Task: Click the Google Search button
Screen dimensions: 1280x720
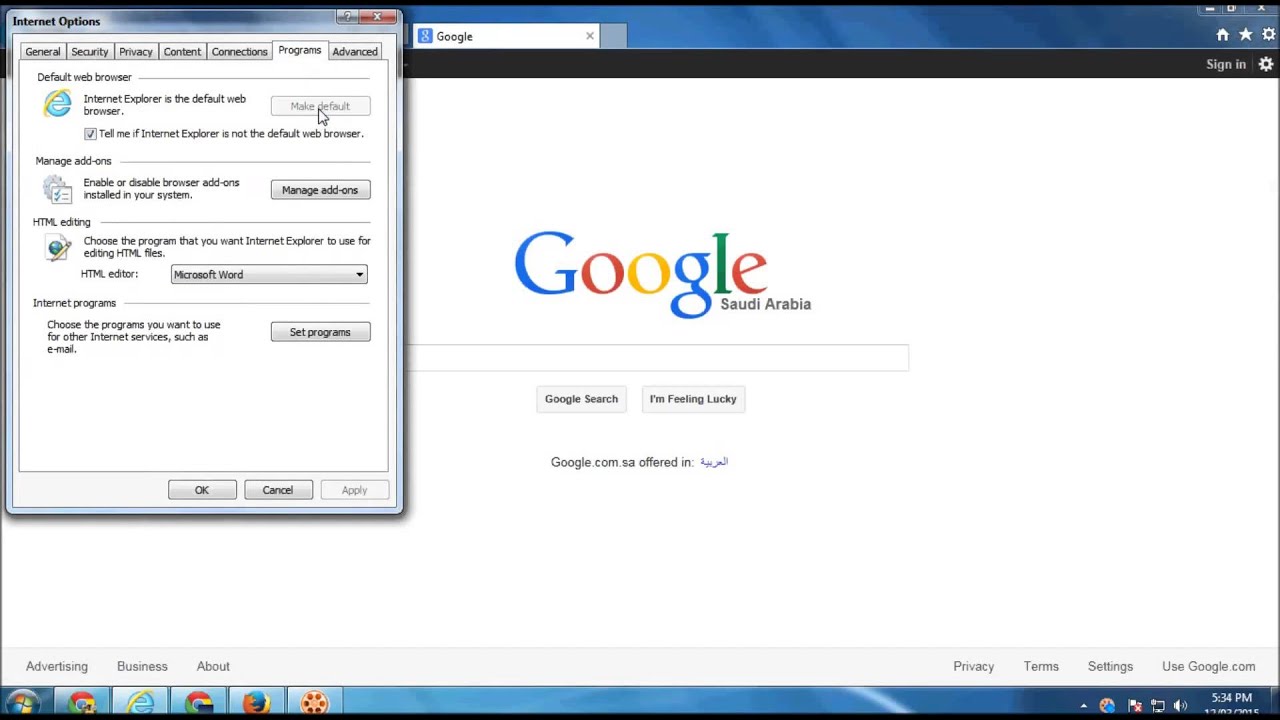Action: tap(581, 399)
